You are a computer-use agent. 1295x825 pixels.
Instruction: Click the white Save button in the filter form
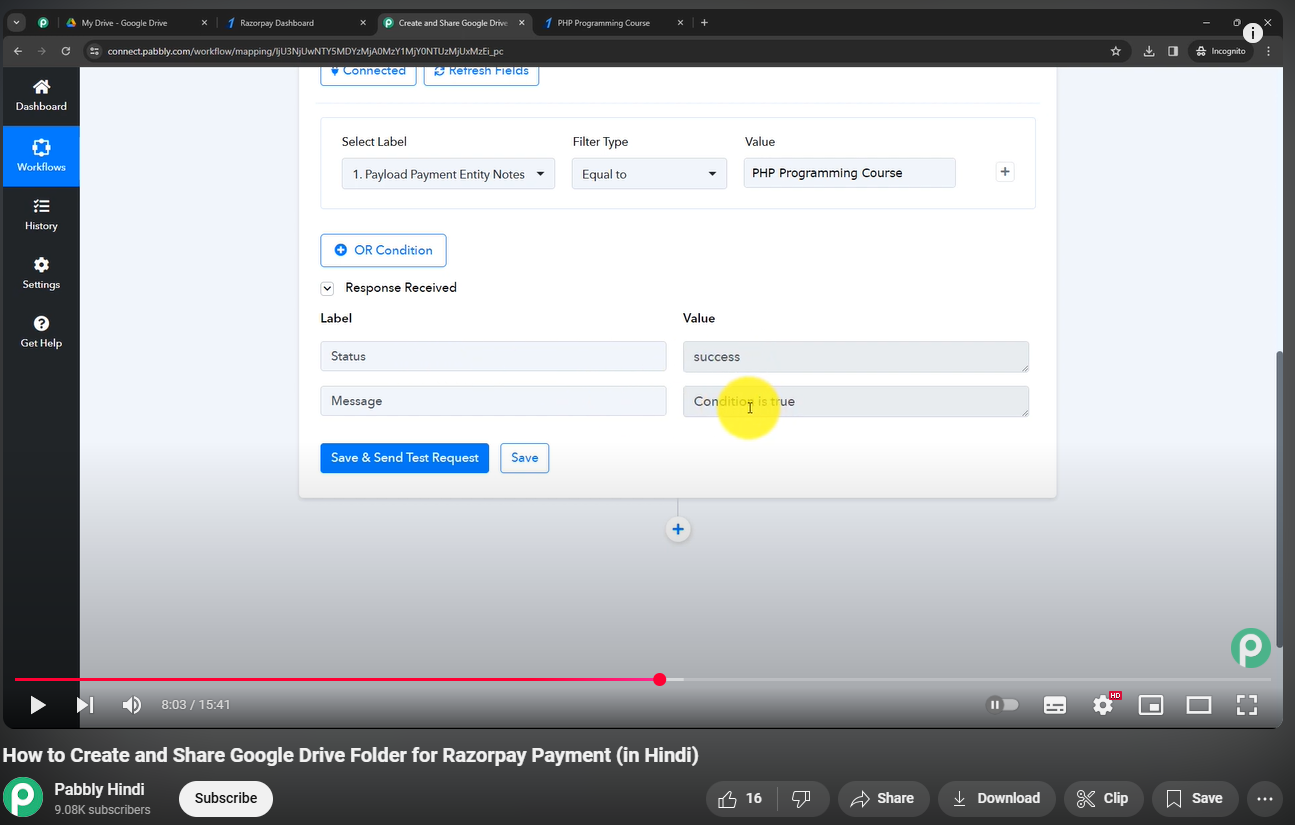coord(525,458)
